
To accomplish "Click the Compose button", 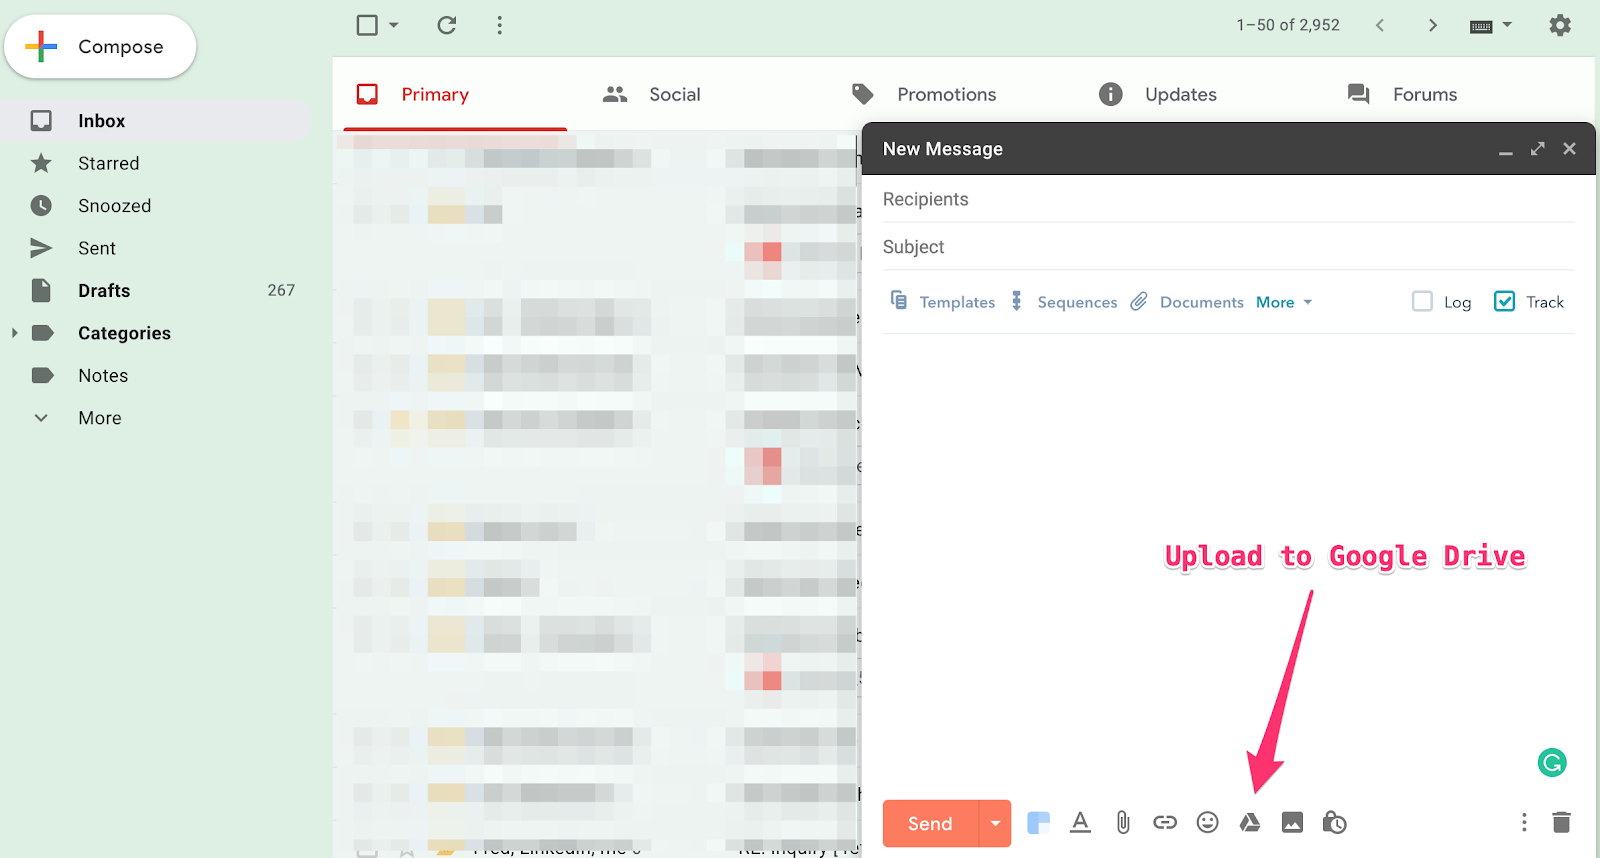I will 100,47.
